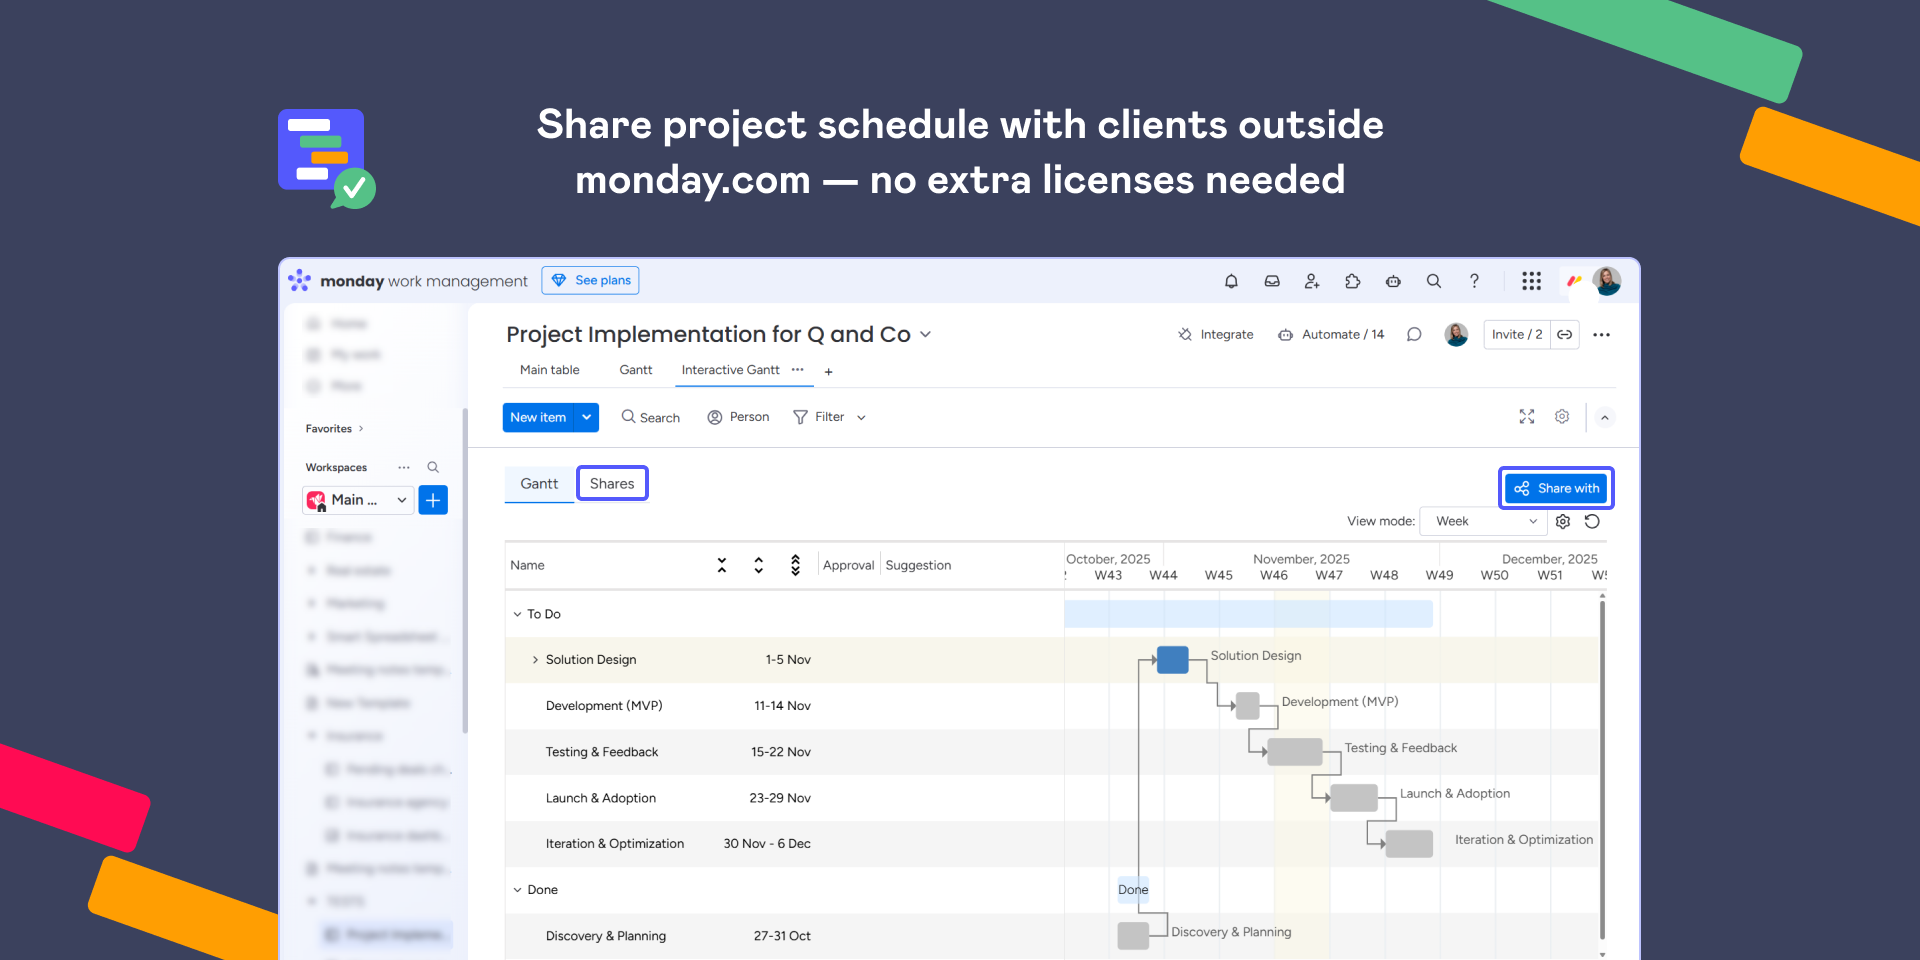Open the apps marketplace puzzle icon
Viewport: 1920px width, 960px height.
(x=1352, y=281)
